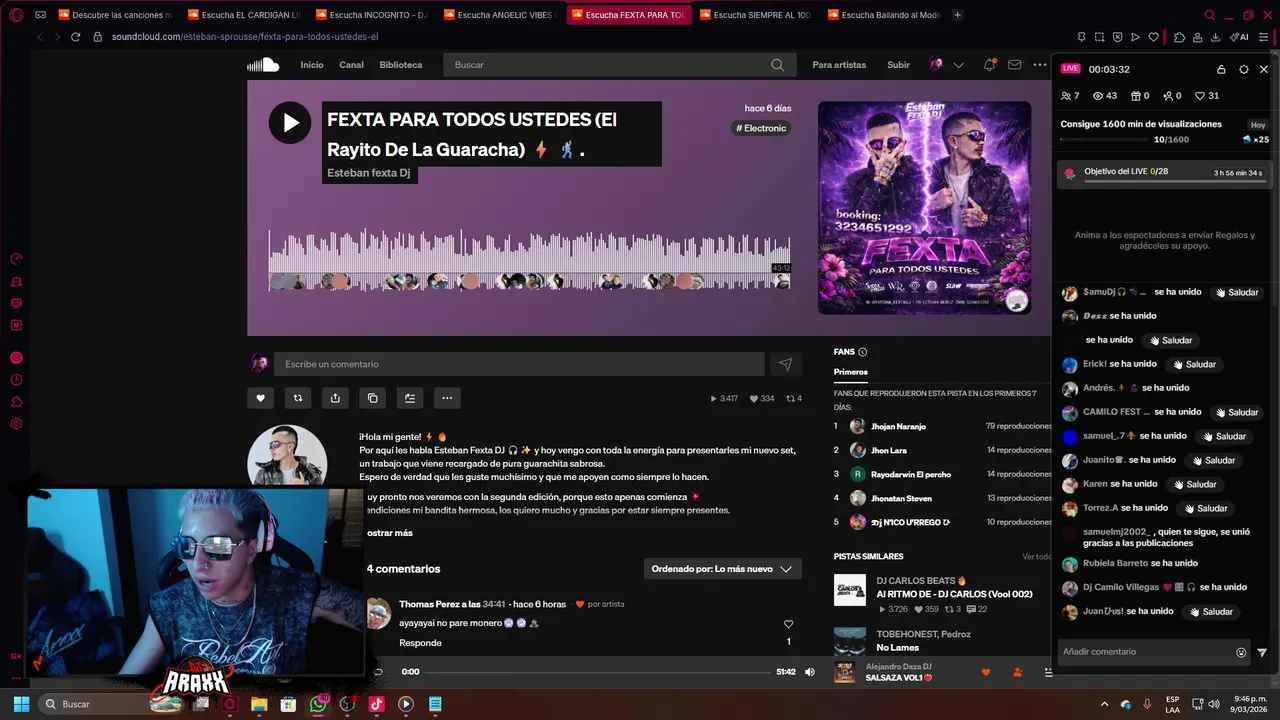
Task: Click the SoundCloud logo
Action: (x=263, y=65)
